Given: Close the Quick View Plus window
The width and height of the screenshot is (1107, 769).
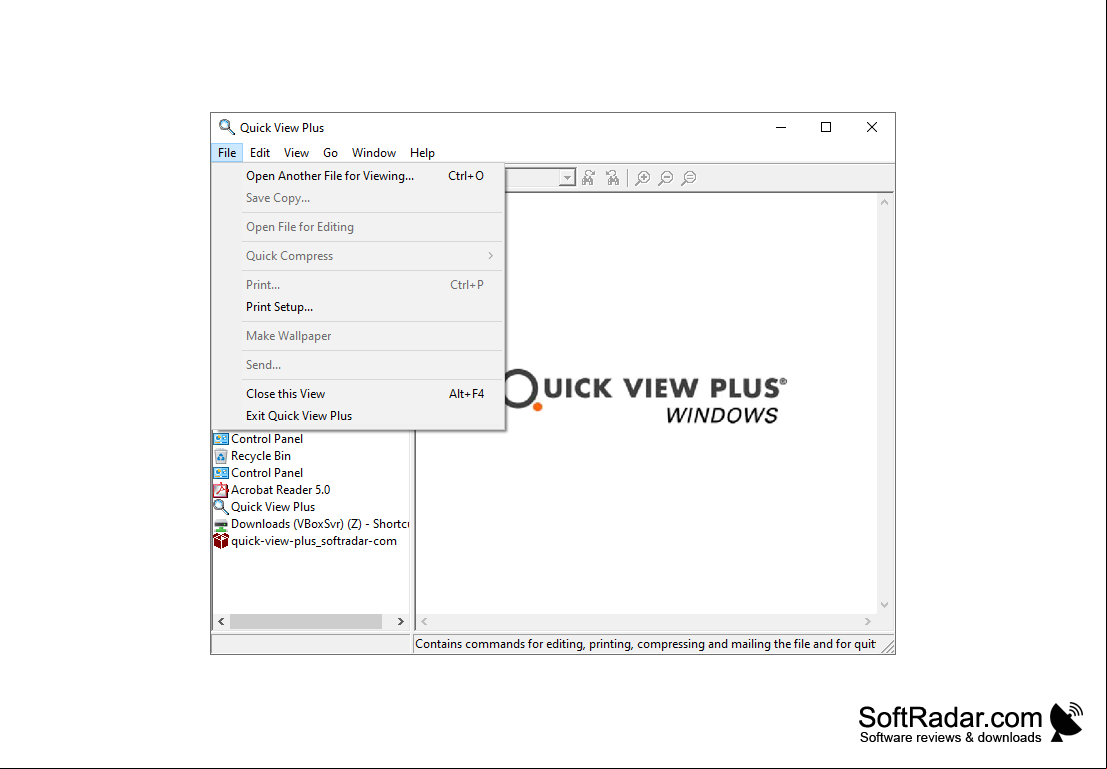Looking at the screenshot, I should tap(872, 127).
